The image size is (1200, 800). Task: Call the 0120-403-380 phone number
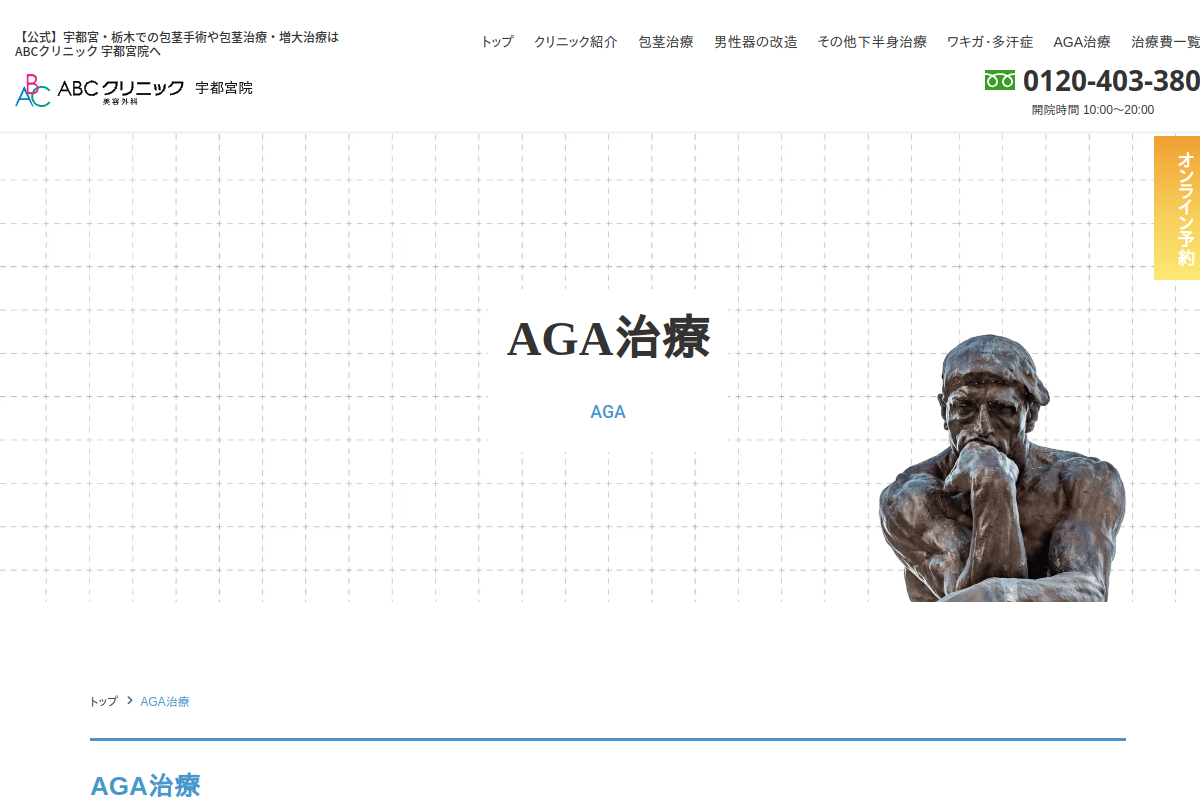(1111, 81)
